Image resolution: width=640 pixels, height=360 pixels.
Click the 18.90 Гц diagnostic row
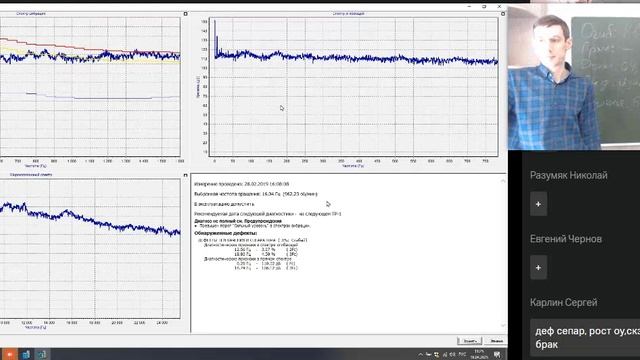266,254
